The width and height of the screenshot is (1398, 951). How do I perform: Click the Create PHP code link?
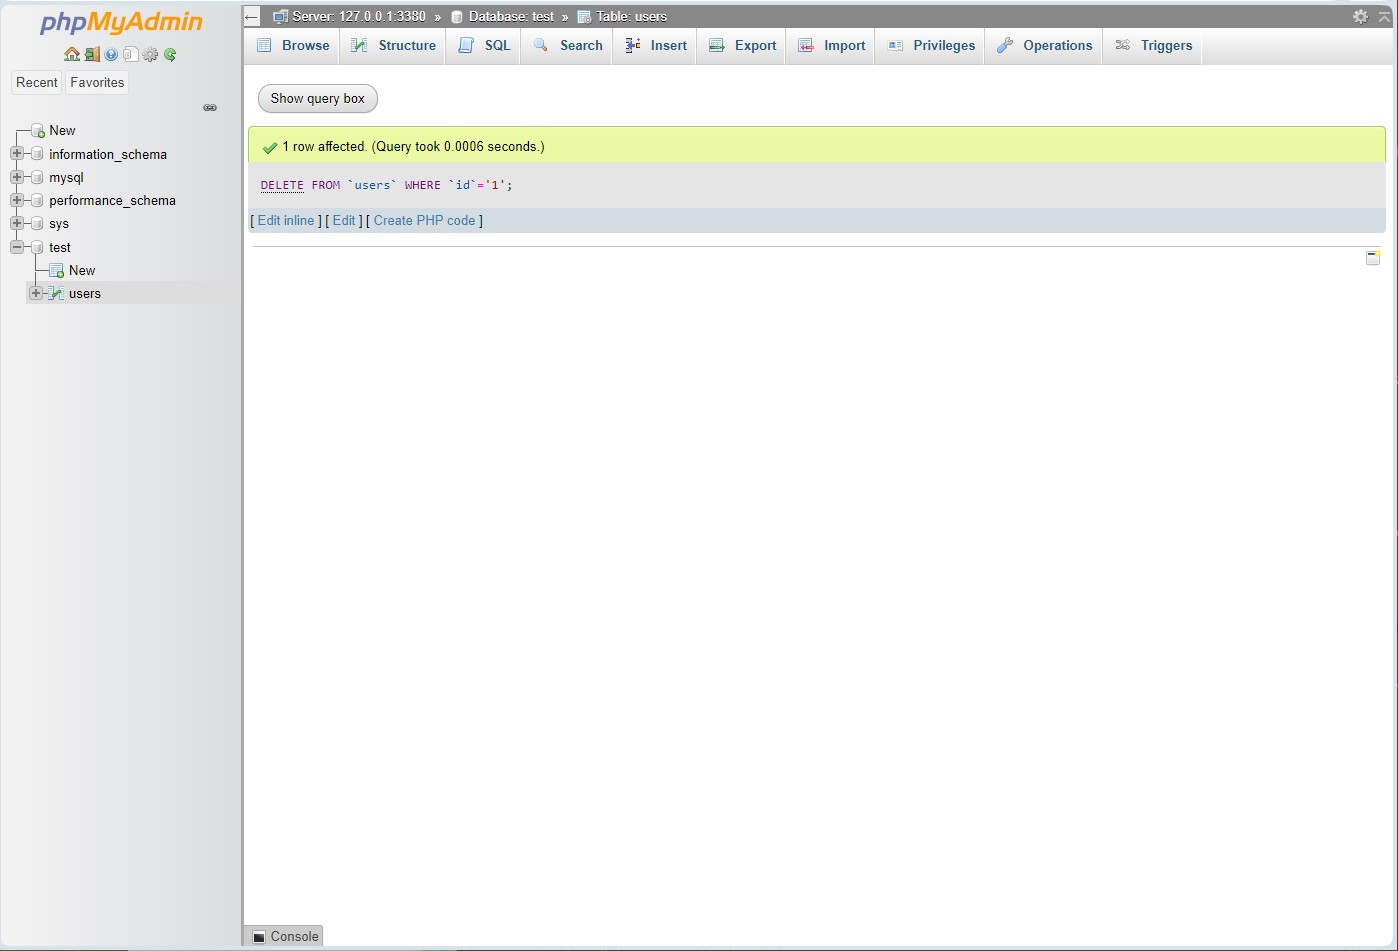coord(424,220)
